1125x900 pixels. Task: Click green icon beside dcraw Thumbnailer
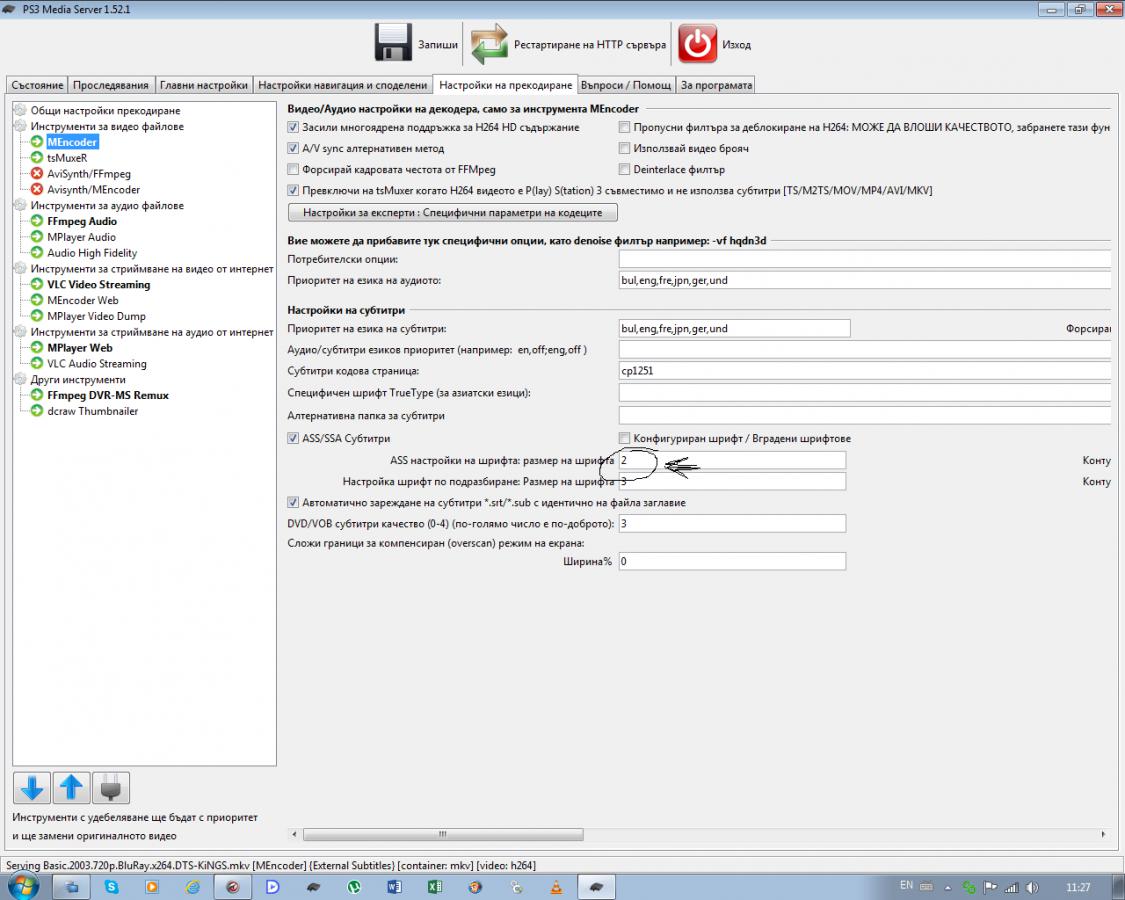37,411
